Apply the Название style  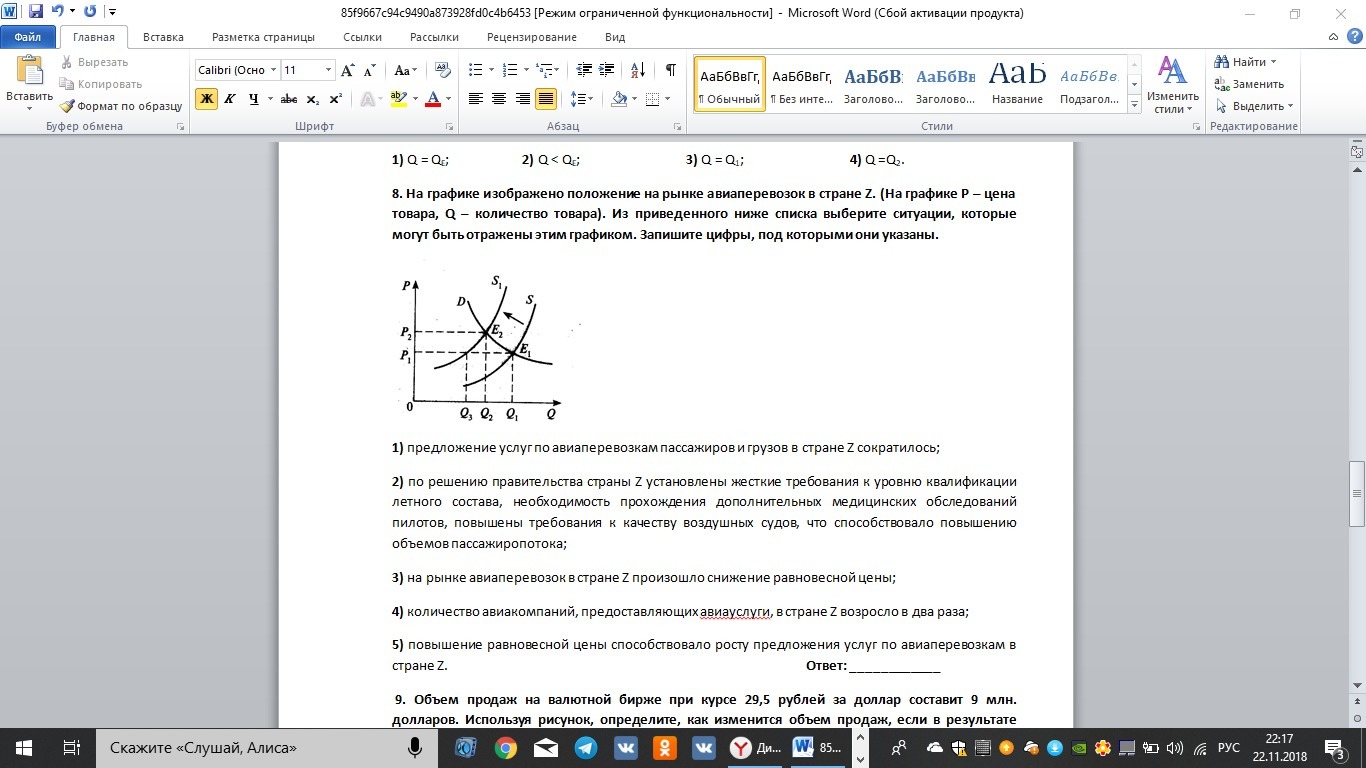pos(1017,84)
